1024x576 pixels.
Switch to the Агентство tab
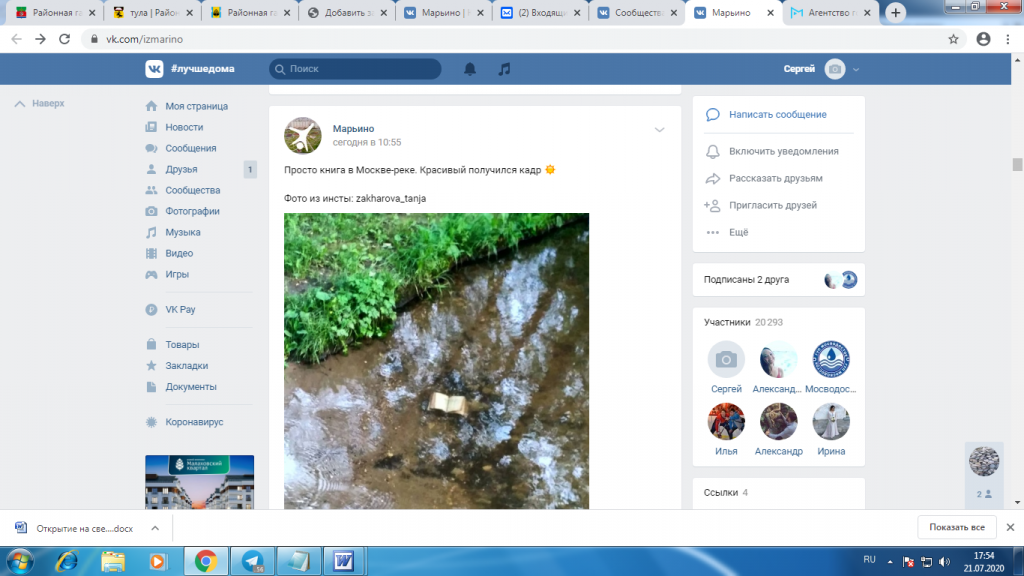(831, 12)
